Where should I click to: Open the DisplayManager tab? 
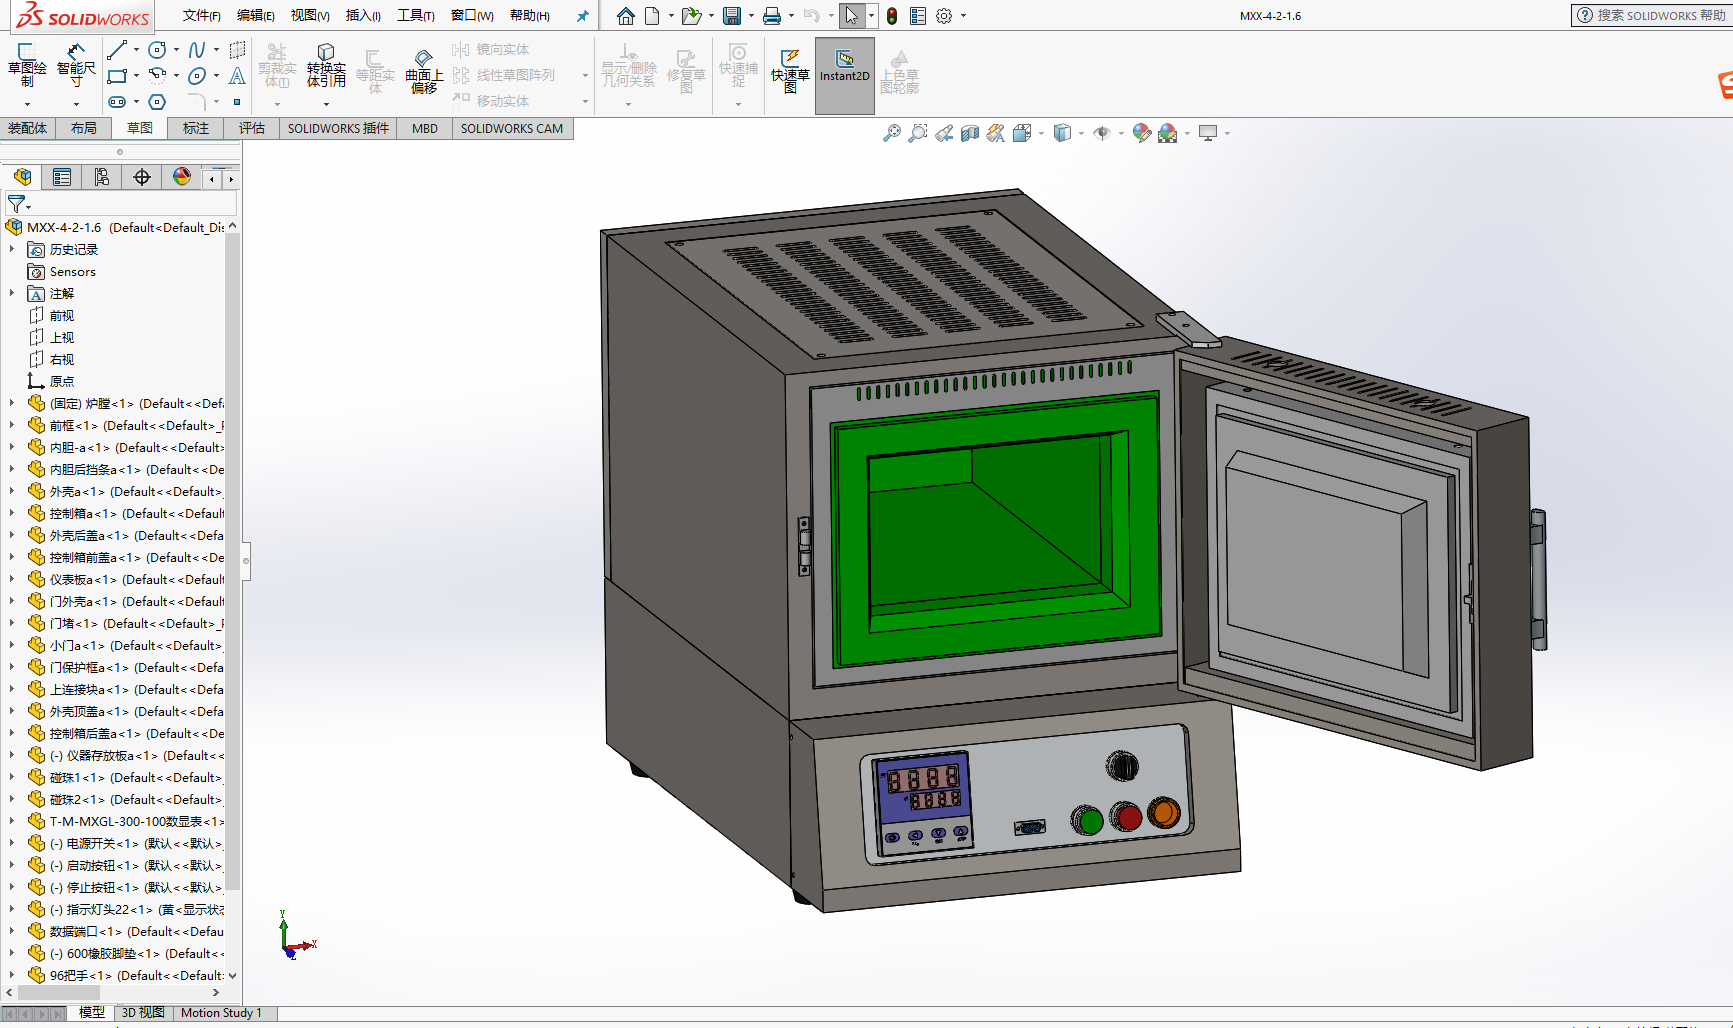182,177
